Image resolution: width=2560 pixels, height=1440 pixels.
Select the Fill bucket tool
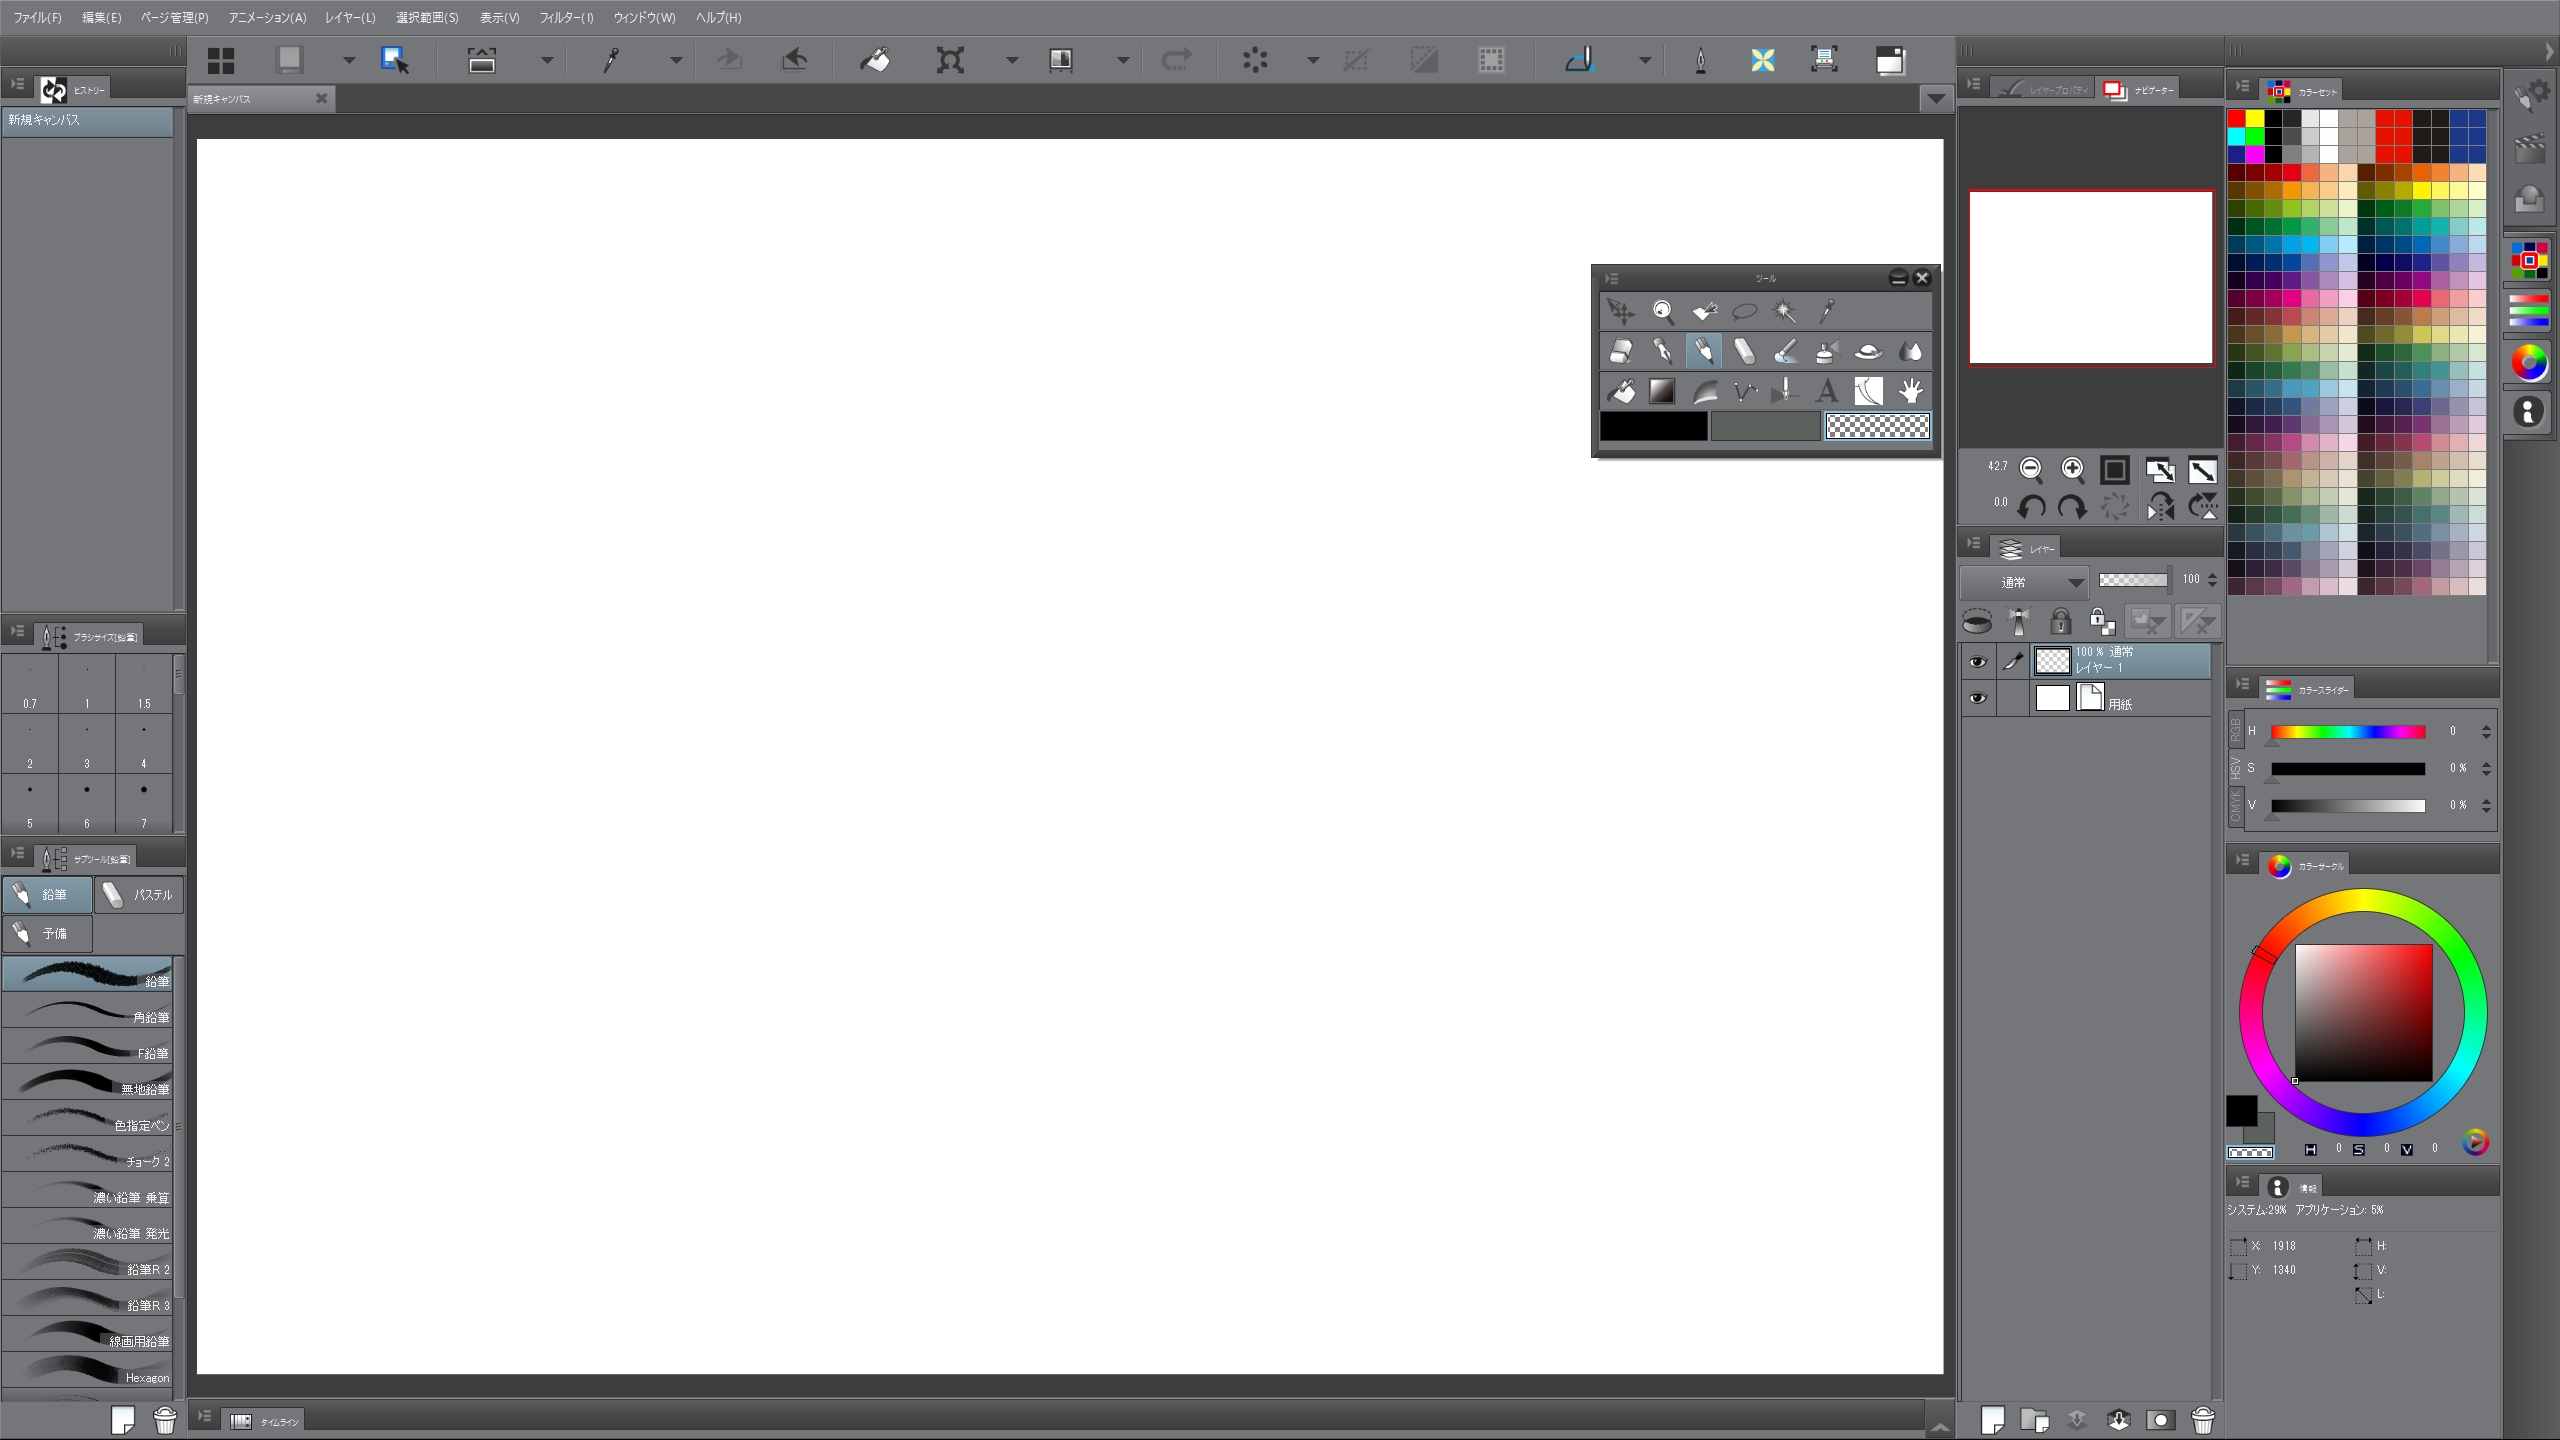1621,391
